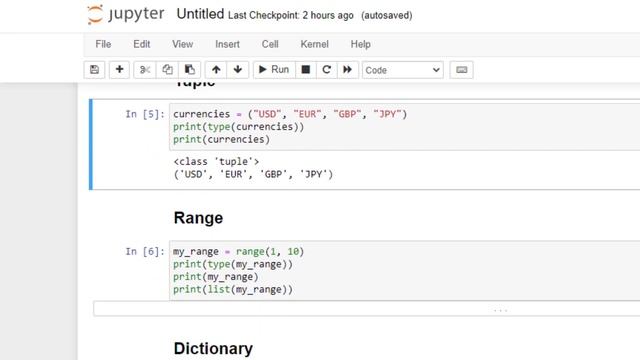
Task: Open the Edit menu
Action: [142, 44]
